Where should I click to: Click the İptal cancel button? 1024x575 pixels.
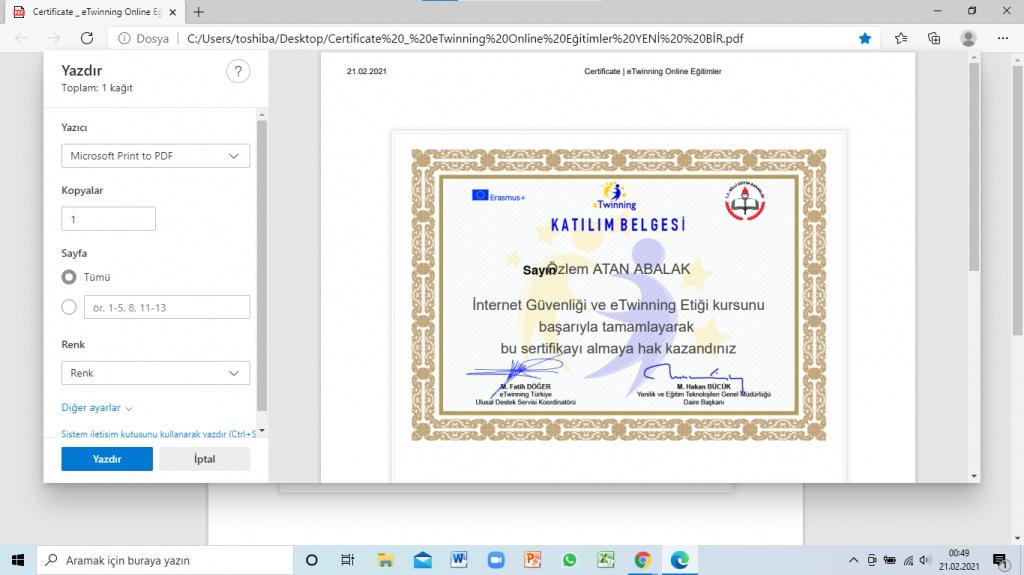(x=203, y=459)
